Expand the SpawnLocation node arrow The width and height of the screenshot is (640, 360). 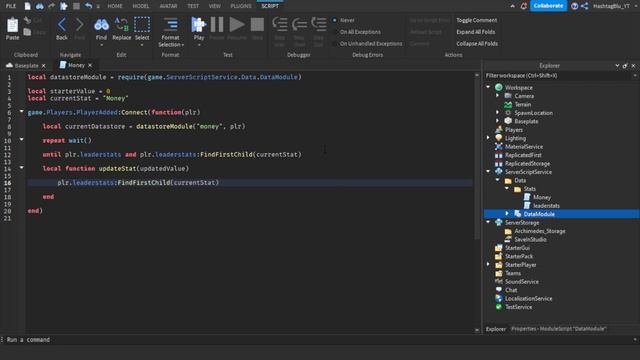click(498, 112)
